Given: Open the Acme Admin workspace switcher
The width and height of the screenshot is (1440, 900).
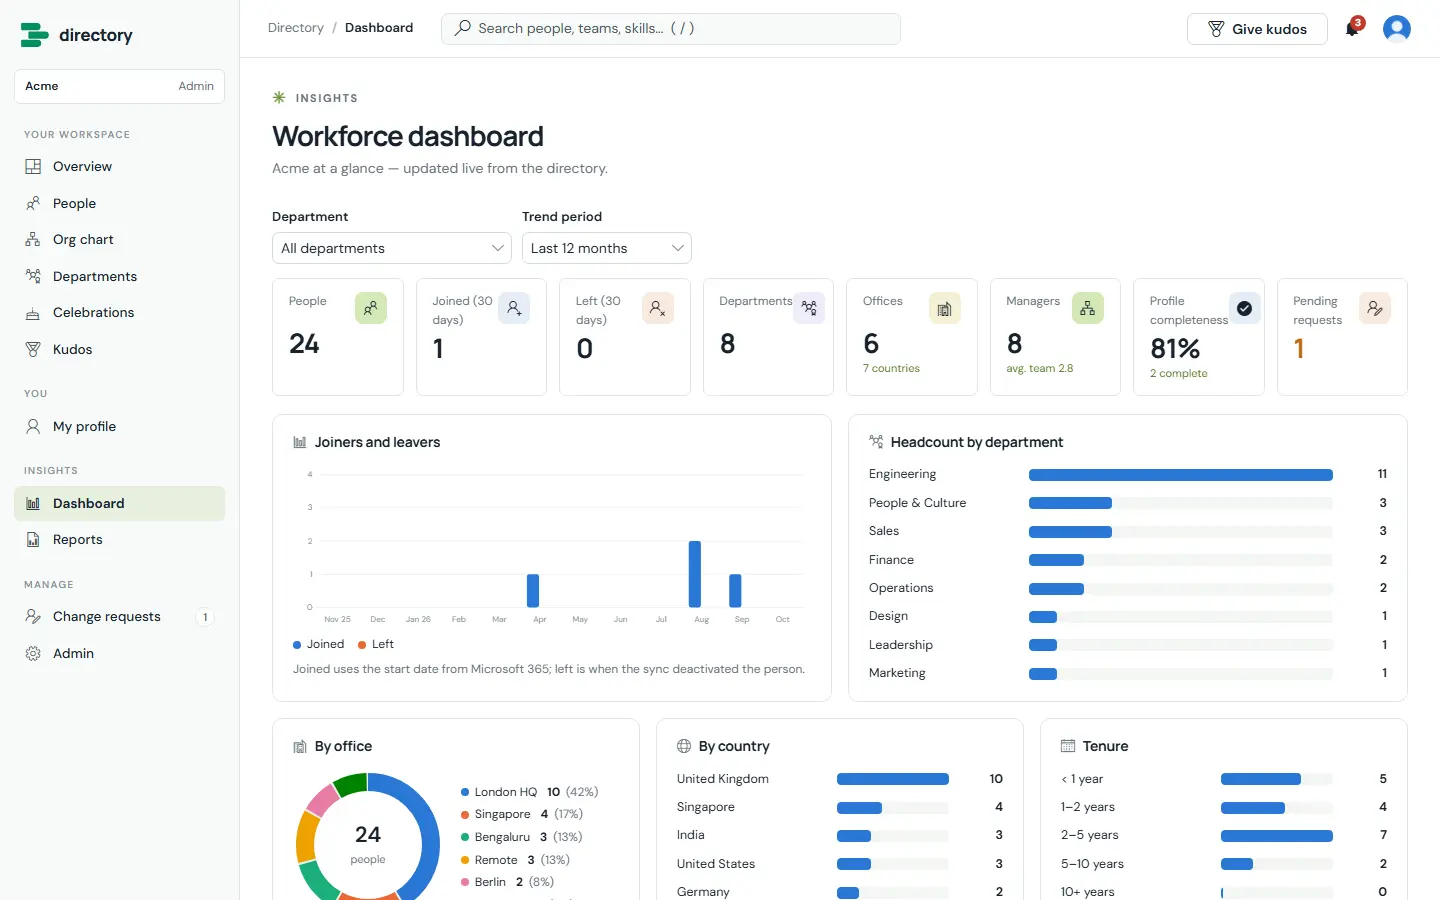Looking at the screenshot, I should [x=119, y=86].
